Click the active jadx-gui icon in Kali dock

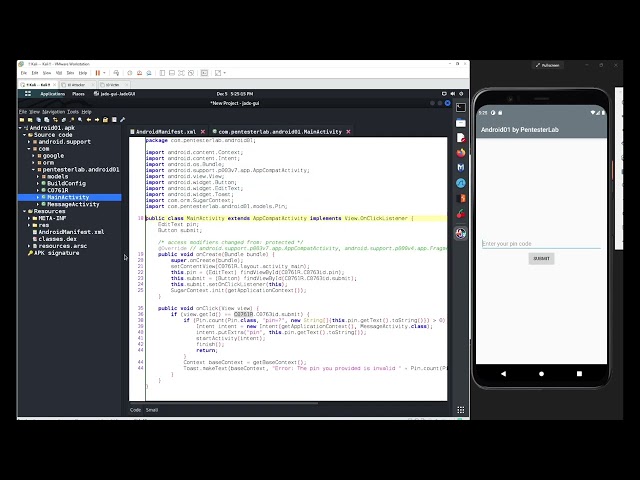[461, 233]
